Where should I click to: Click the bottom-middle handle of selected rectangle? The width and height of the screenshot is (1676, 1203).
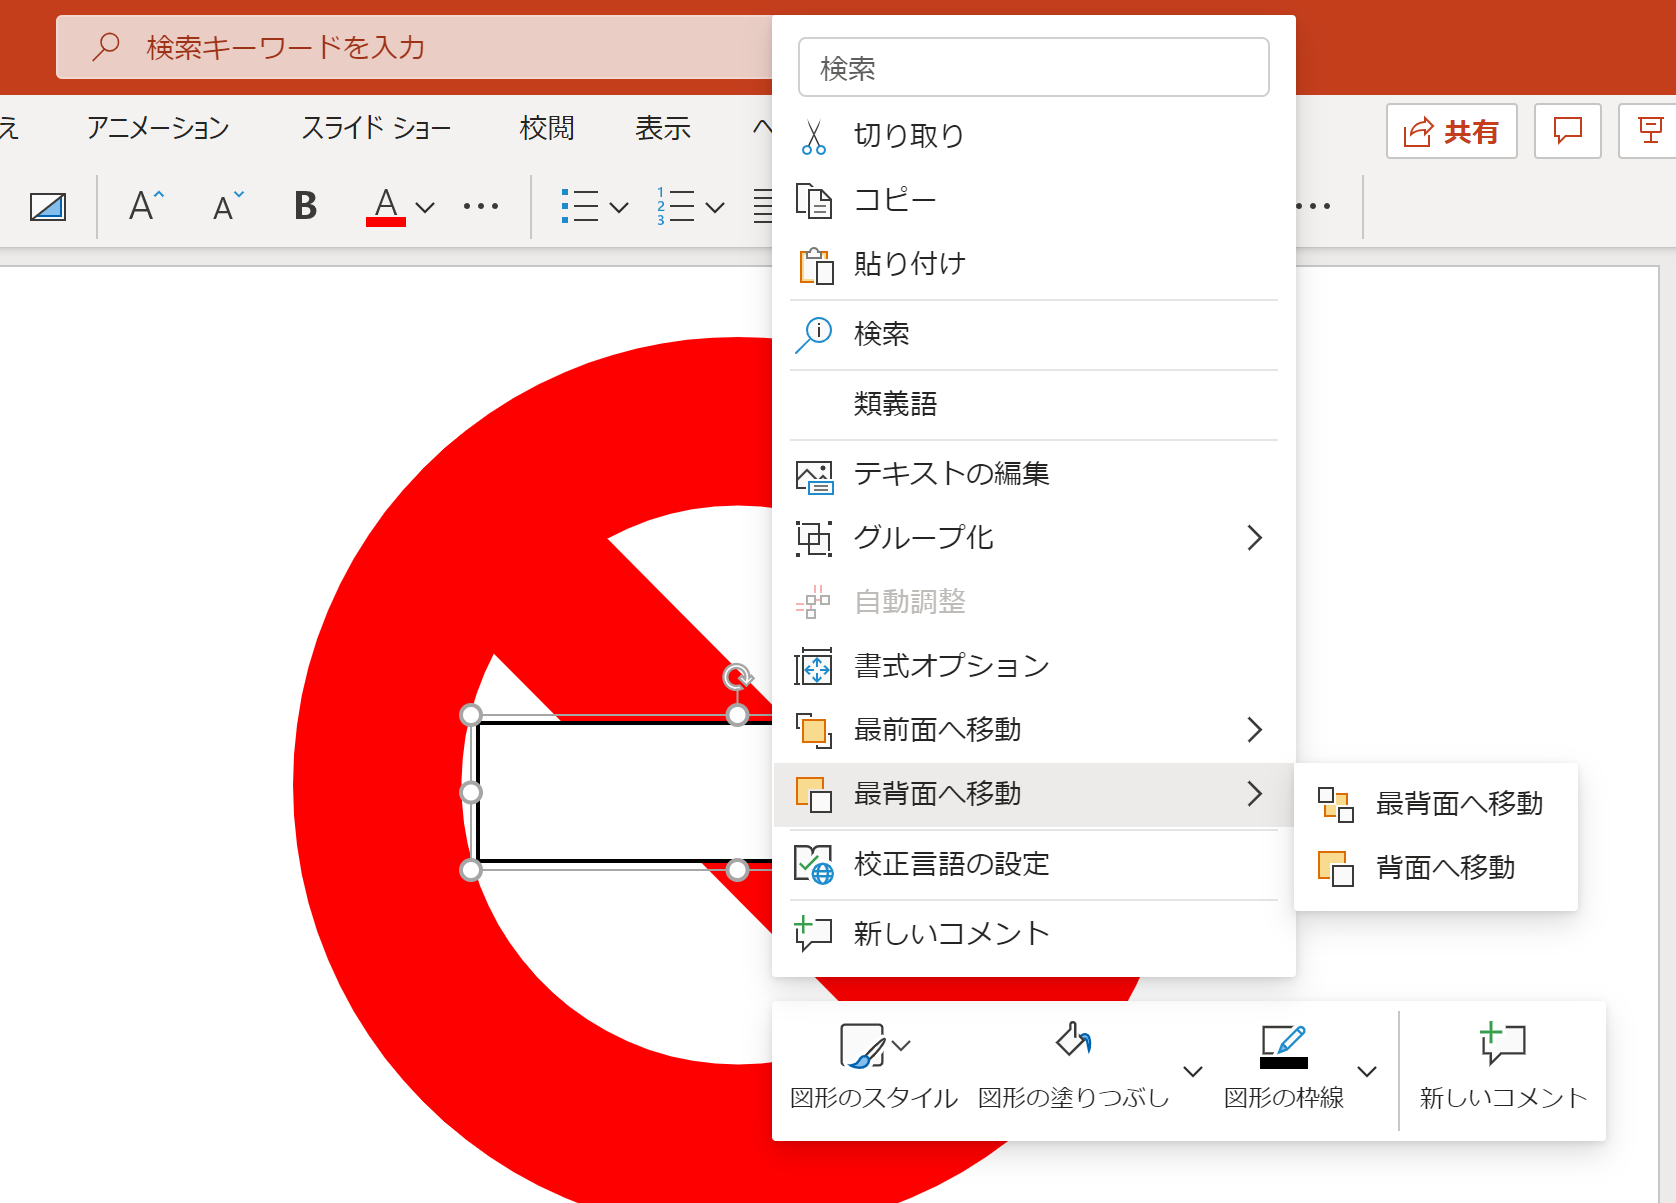pyautogui.click(x=737, y=870)
